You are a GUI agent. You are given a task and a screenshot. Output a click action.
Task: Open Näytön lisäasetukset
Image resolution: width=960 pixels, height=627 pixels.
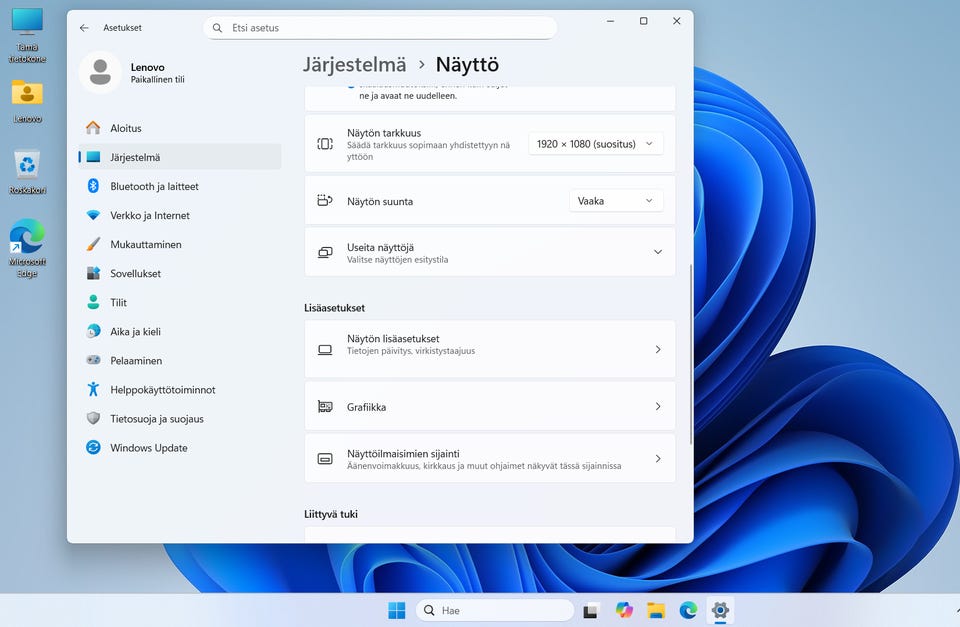tap(489, 349)
